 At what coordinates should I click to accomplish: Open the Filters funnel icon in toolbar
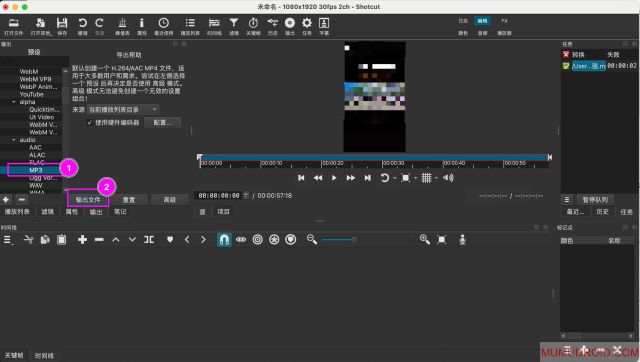pos(233,23)
